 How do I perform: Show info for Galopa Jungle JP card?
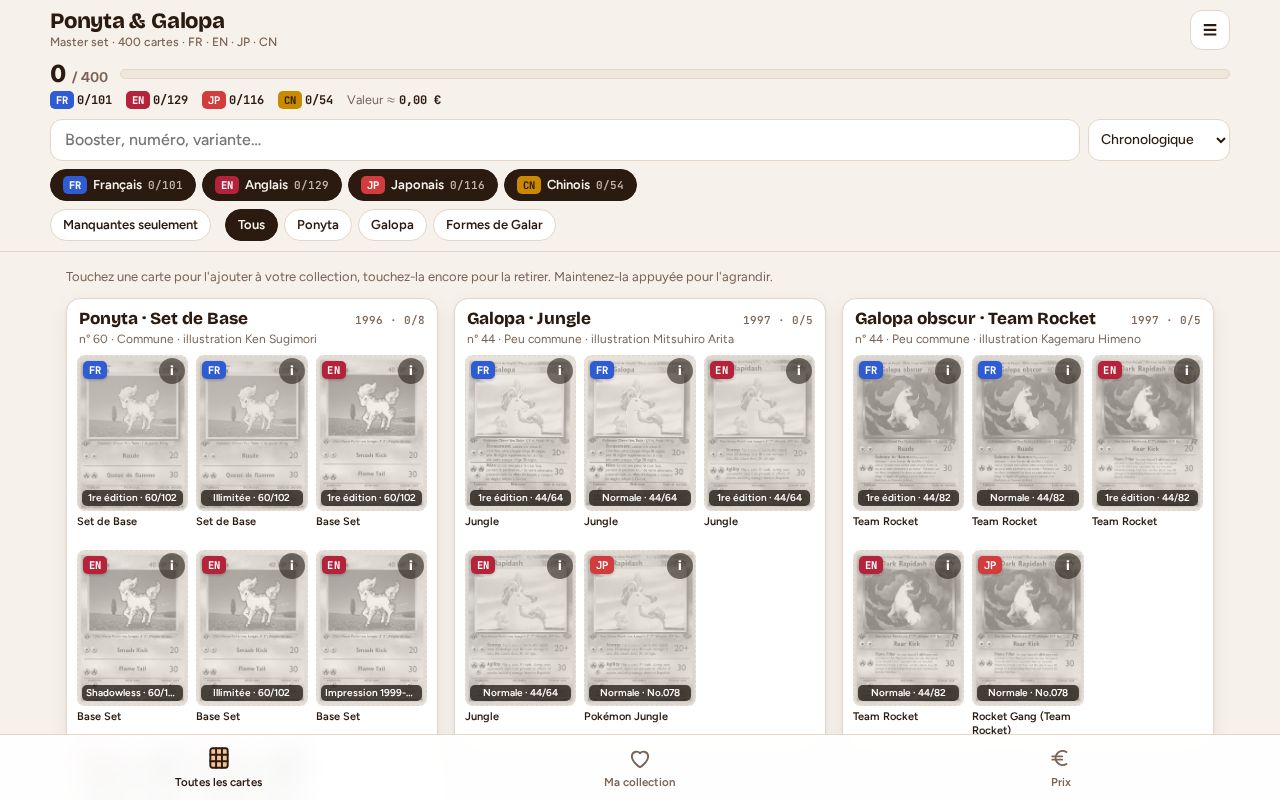680,566
